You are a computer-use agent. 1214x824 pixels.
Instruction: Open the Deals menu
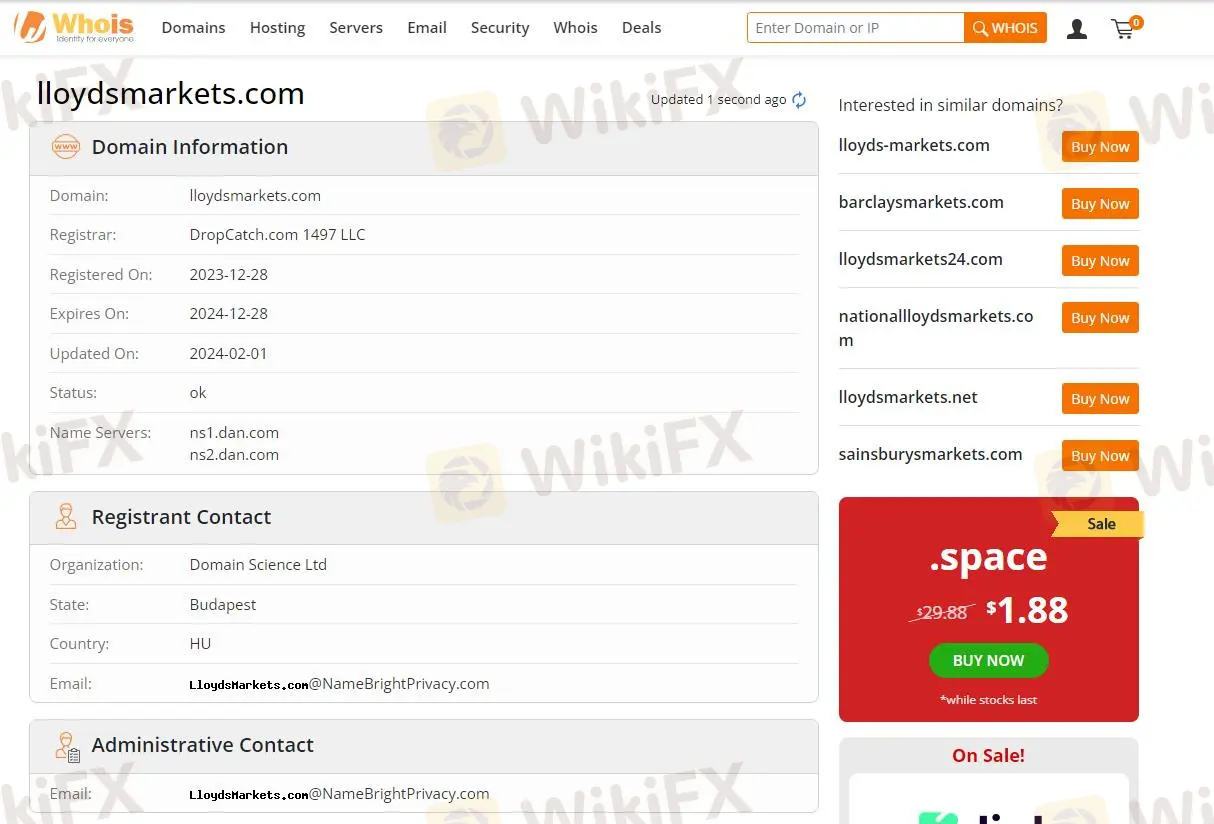pos(641,27)
